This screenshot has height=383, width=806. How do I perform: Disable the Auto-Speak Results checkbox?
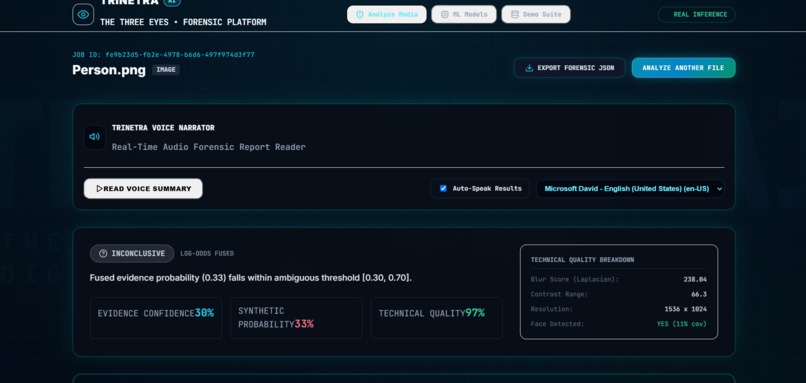443,189
